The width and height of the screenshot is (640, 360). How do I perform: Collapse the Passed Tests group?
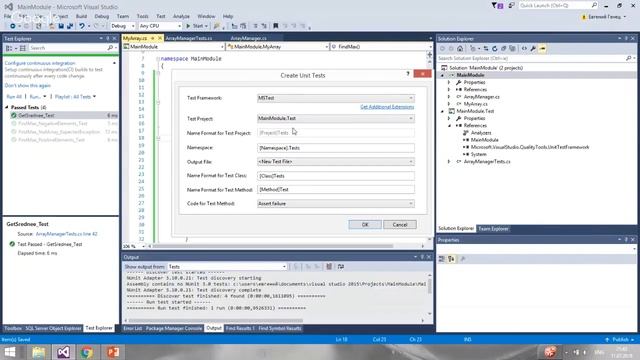(x=7, y=107)
